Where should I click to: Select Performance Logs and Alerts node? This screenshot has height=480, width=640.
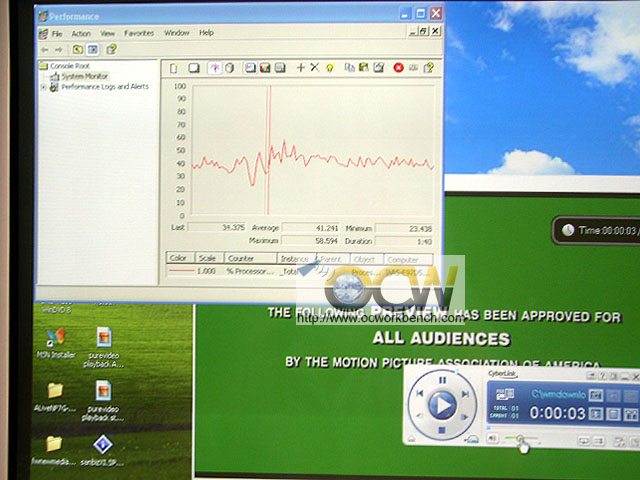105,87
